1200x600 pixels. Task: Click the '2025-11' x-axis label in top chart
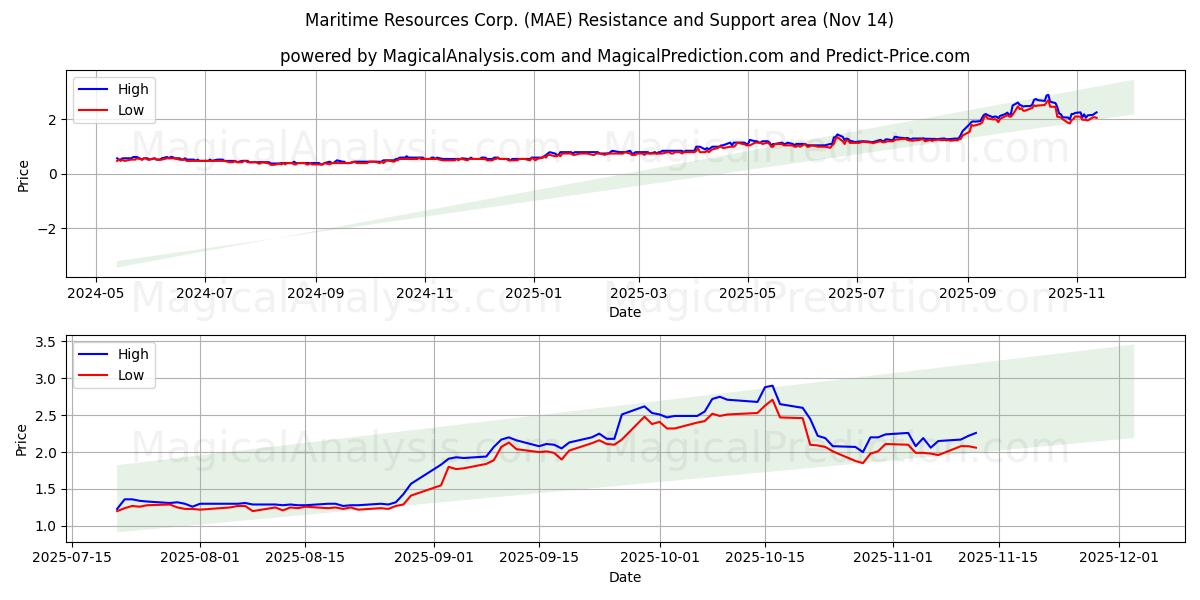(1077, 295)
